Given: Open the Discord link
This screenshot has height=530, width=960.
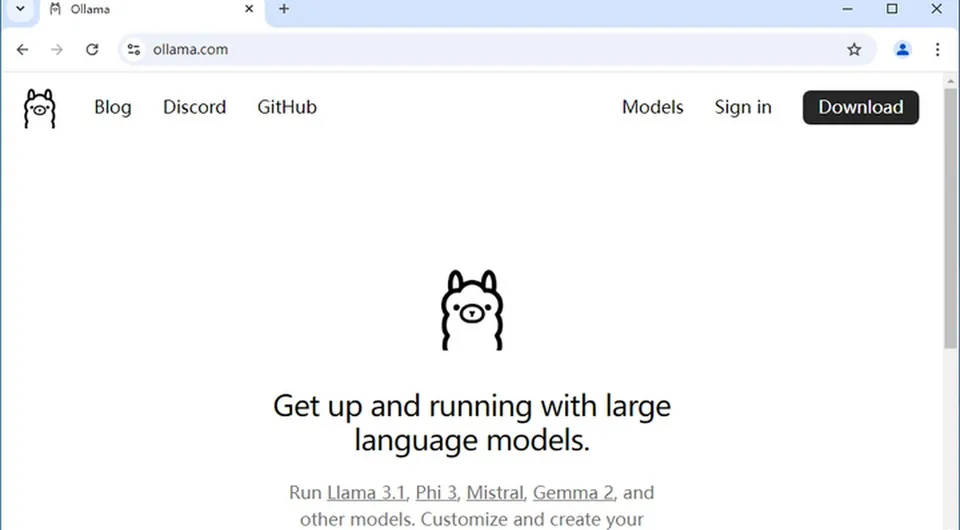Looking at the screenshot, I should 195,107.
